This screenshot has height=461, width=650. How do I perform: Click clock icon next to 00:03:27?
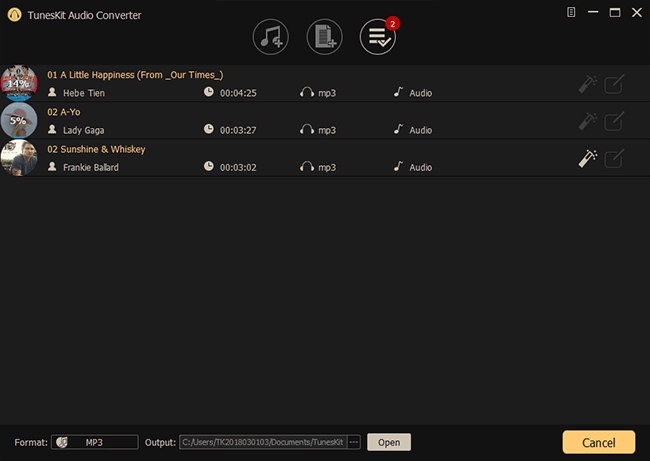209,129
